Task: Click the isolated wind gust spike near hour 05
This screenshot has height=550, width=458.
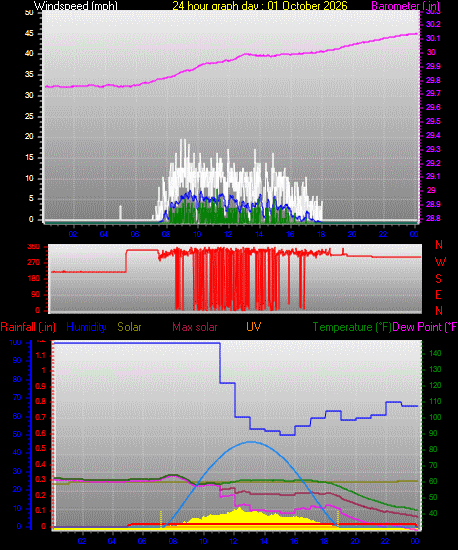Action: click(x=120, y=213)
